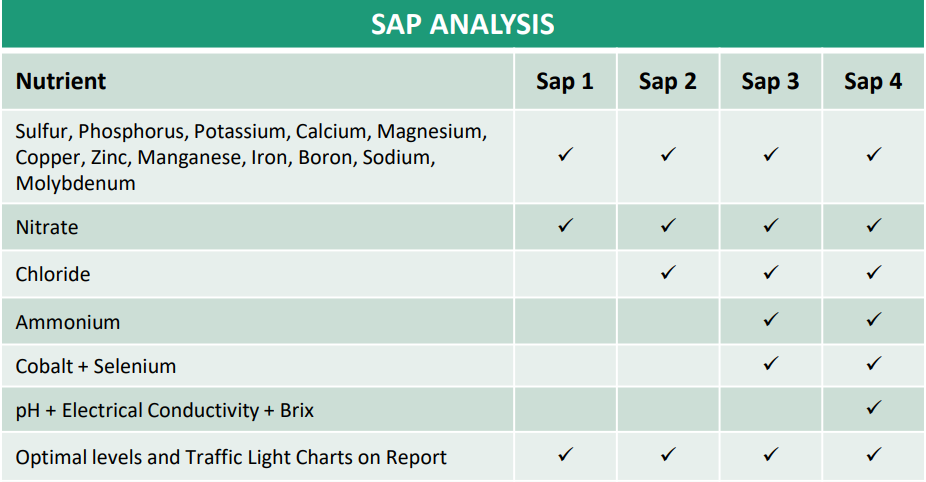Click the Cobalt + Selenium row label

pyautogui.click(x=96, y=366)
